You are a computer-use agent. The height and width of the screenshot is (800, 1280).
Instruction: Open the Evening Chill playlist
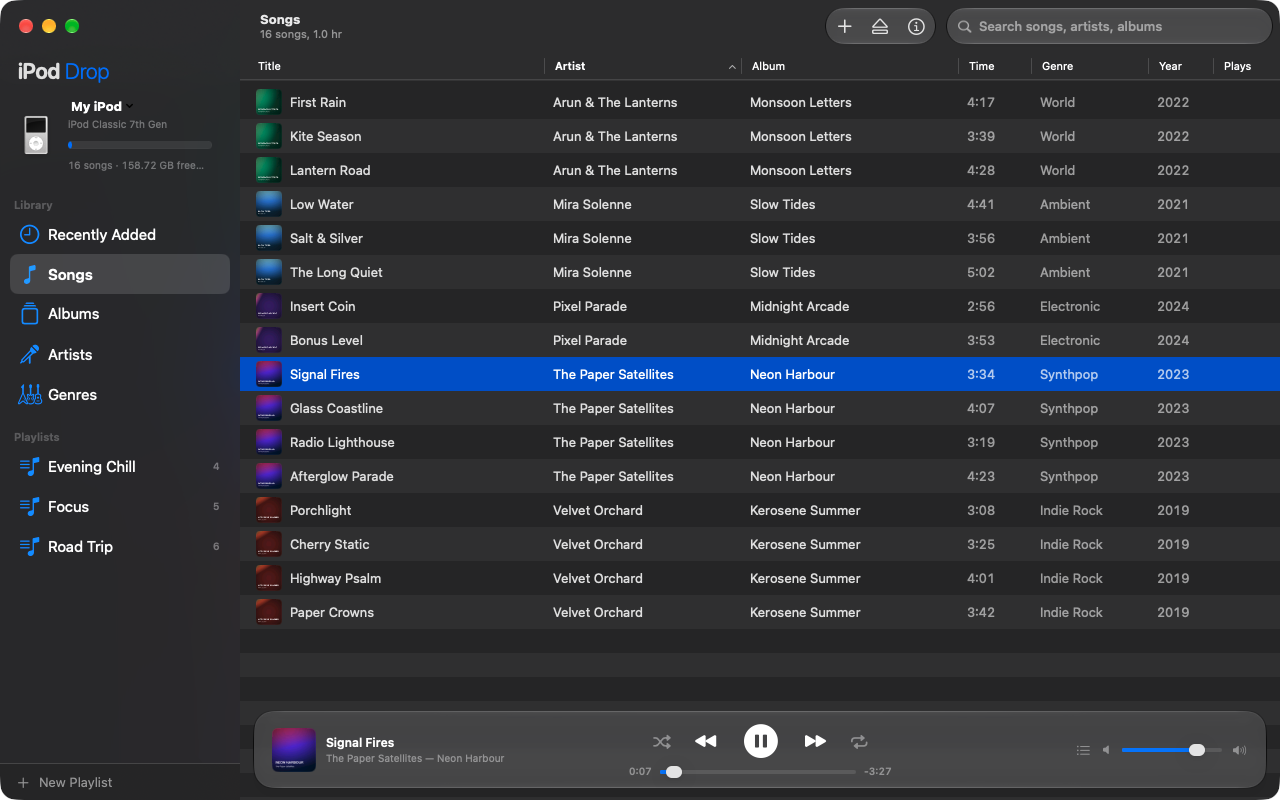click(120, 467)
